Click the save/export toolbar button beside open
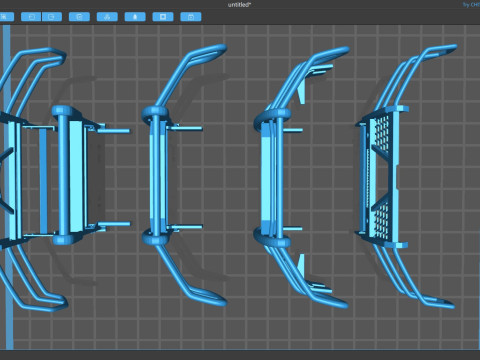 click(x=52, y=17)
